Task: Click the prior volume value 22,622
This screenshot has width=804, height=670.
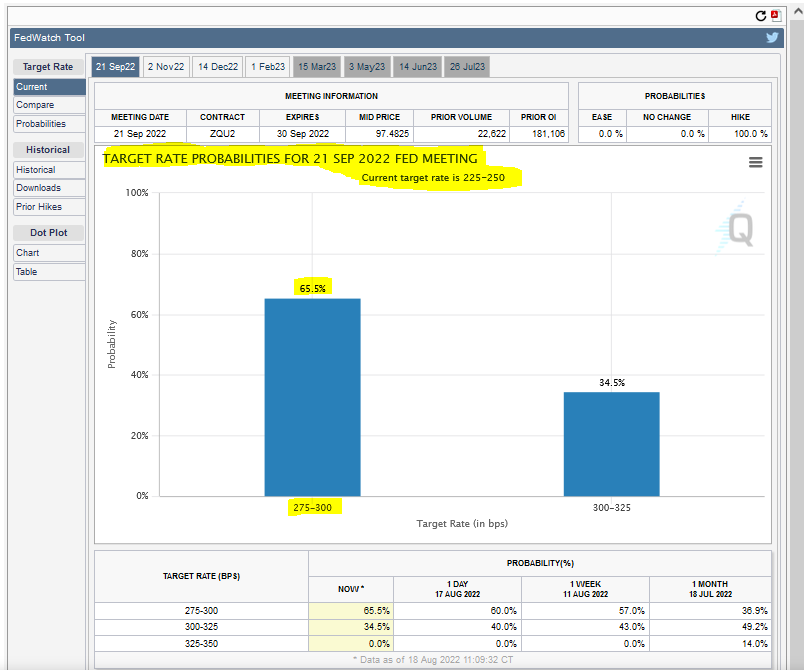Action: pos(492,134)
